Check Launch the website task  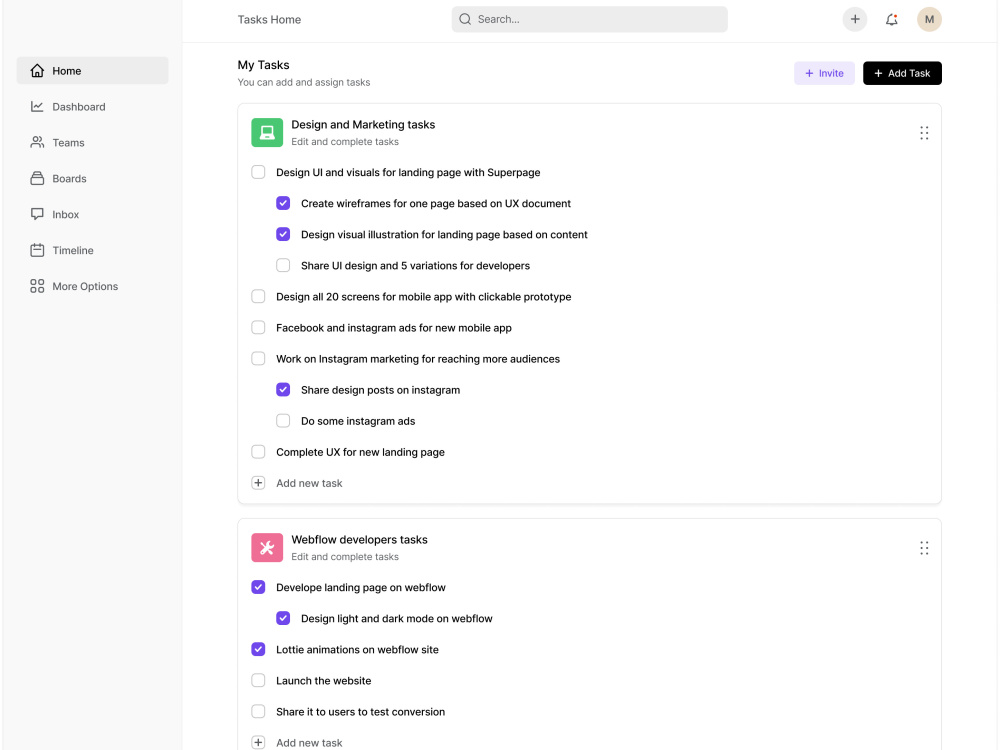[x=258, y=680]
